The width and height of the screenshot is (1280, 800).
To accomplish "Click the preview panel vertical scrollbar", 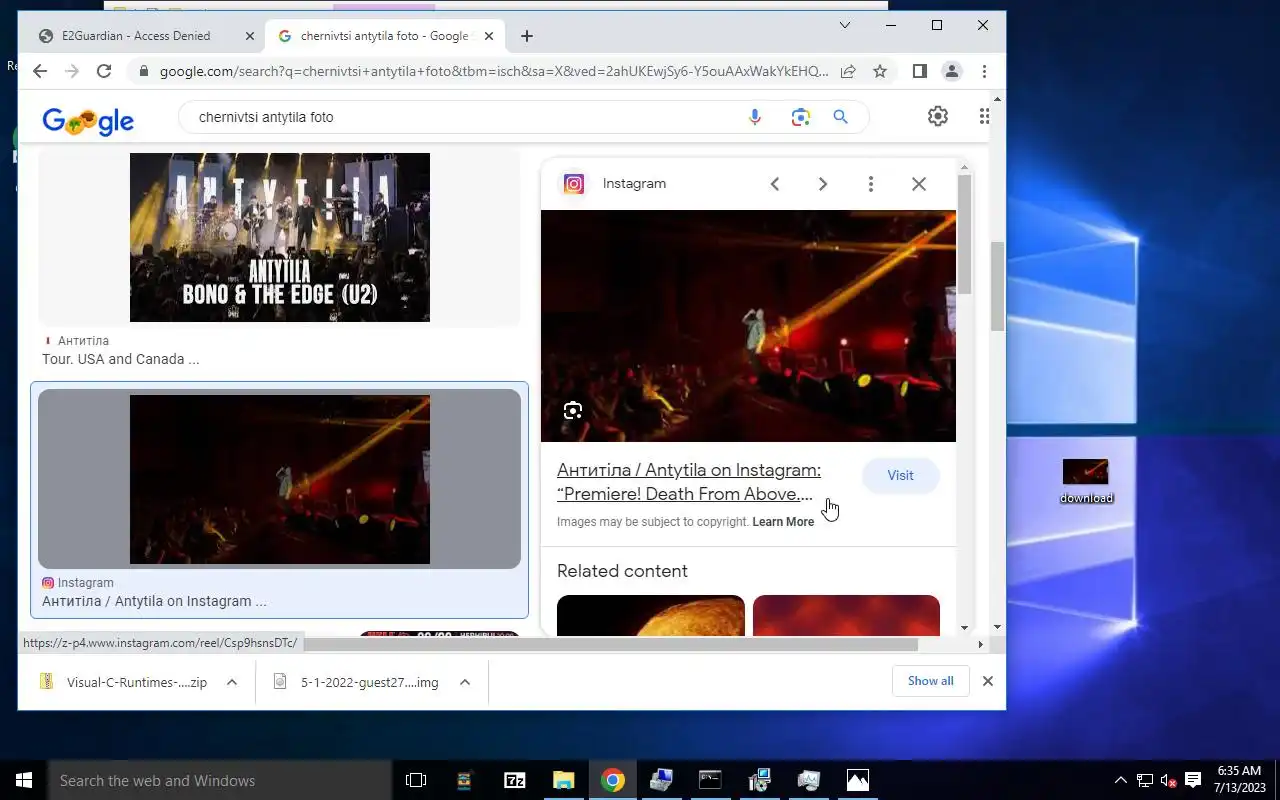I will 965,235.
